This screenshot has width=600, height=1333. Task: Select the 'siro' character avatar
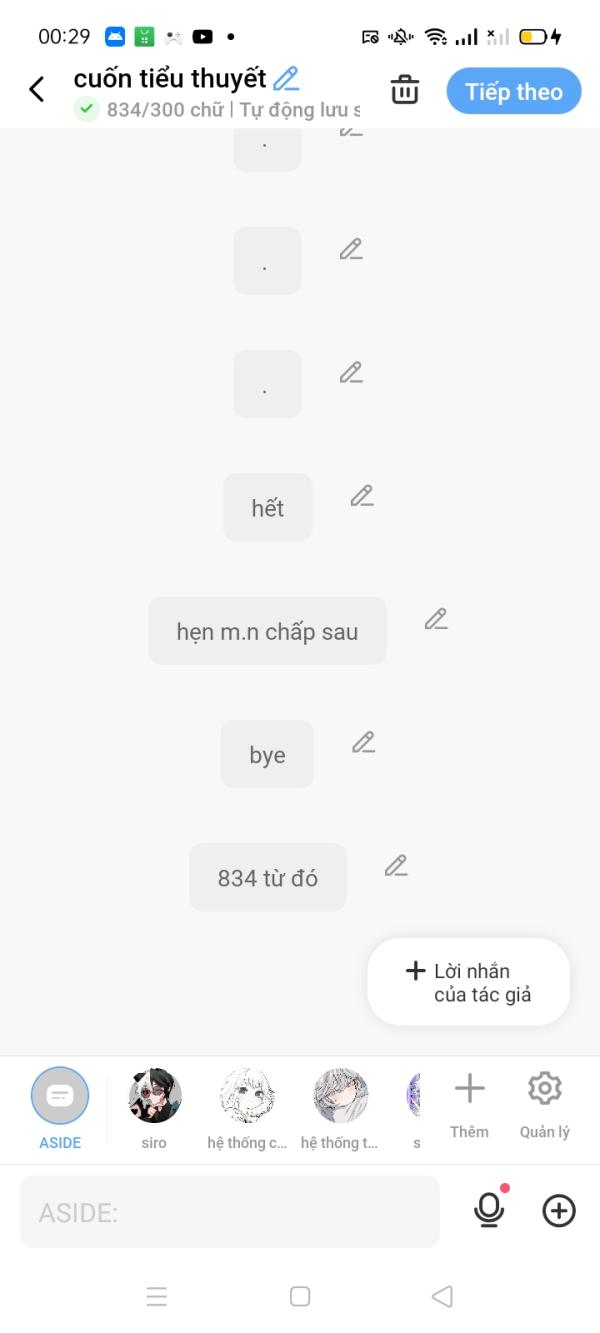(x=154, y=1096)
